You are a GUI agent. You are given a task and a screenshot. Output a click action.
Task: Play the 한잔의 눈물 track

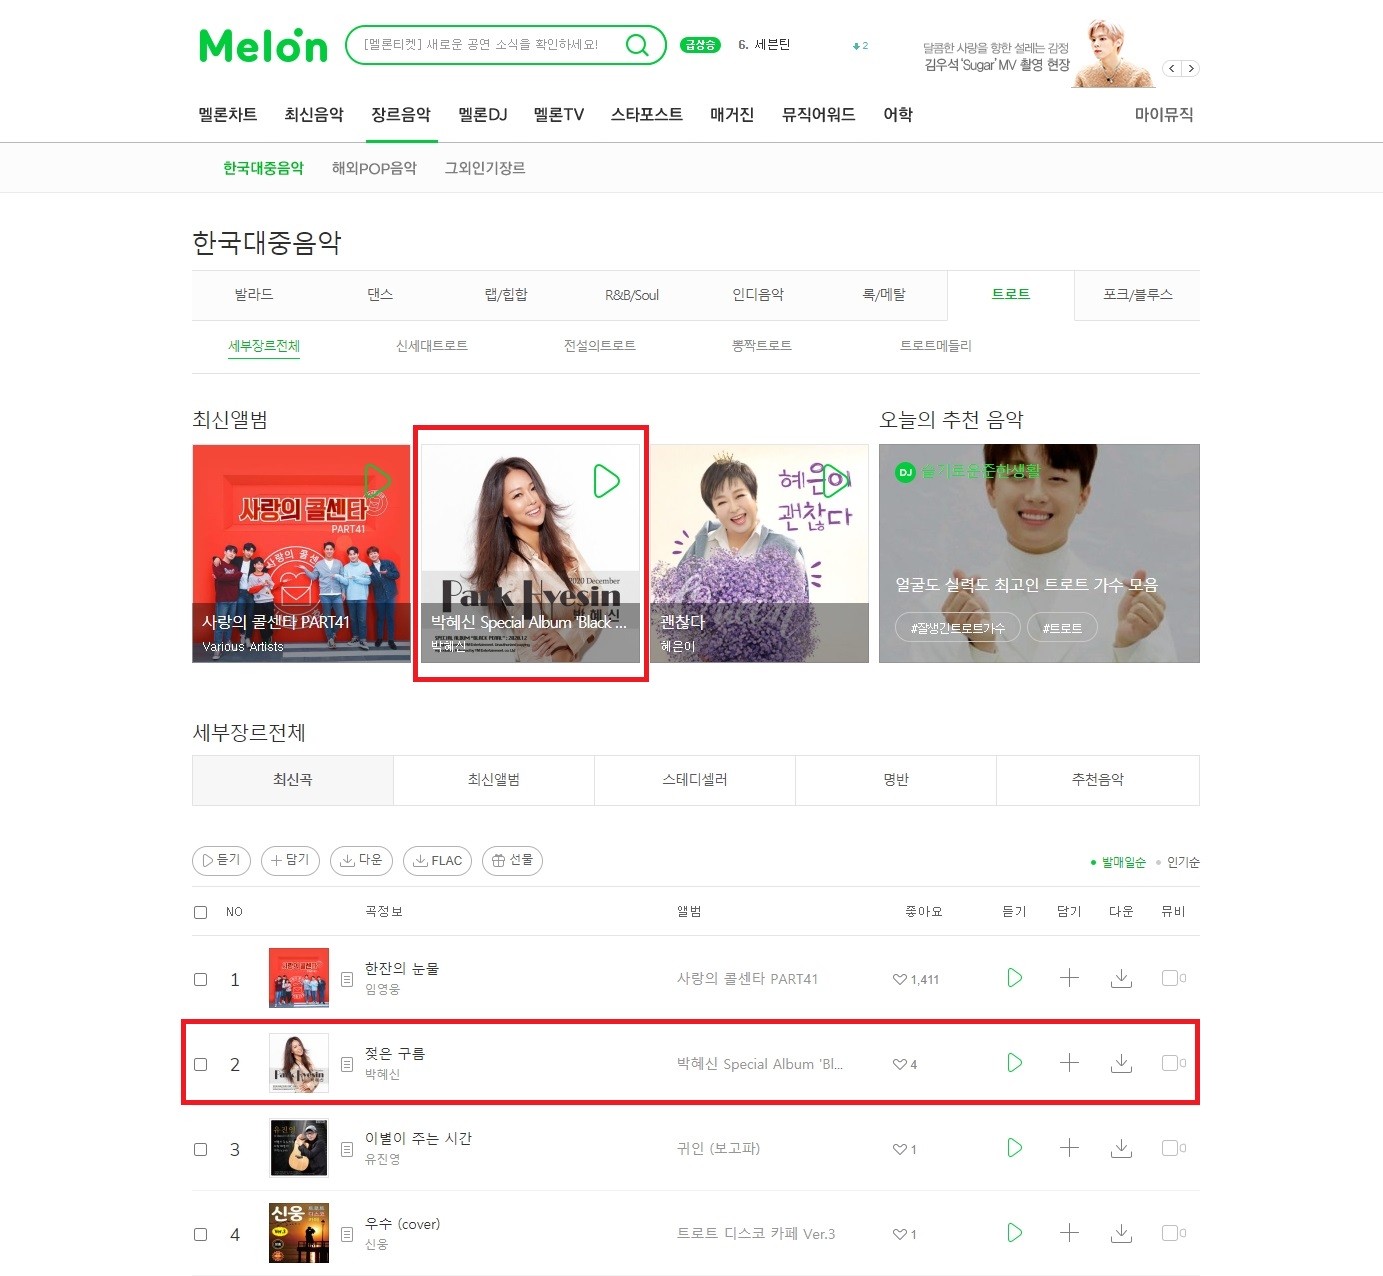tap(1014, 978)
